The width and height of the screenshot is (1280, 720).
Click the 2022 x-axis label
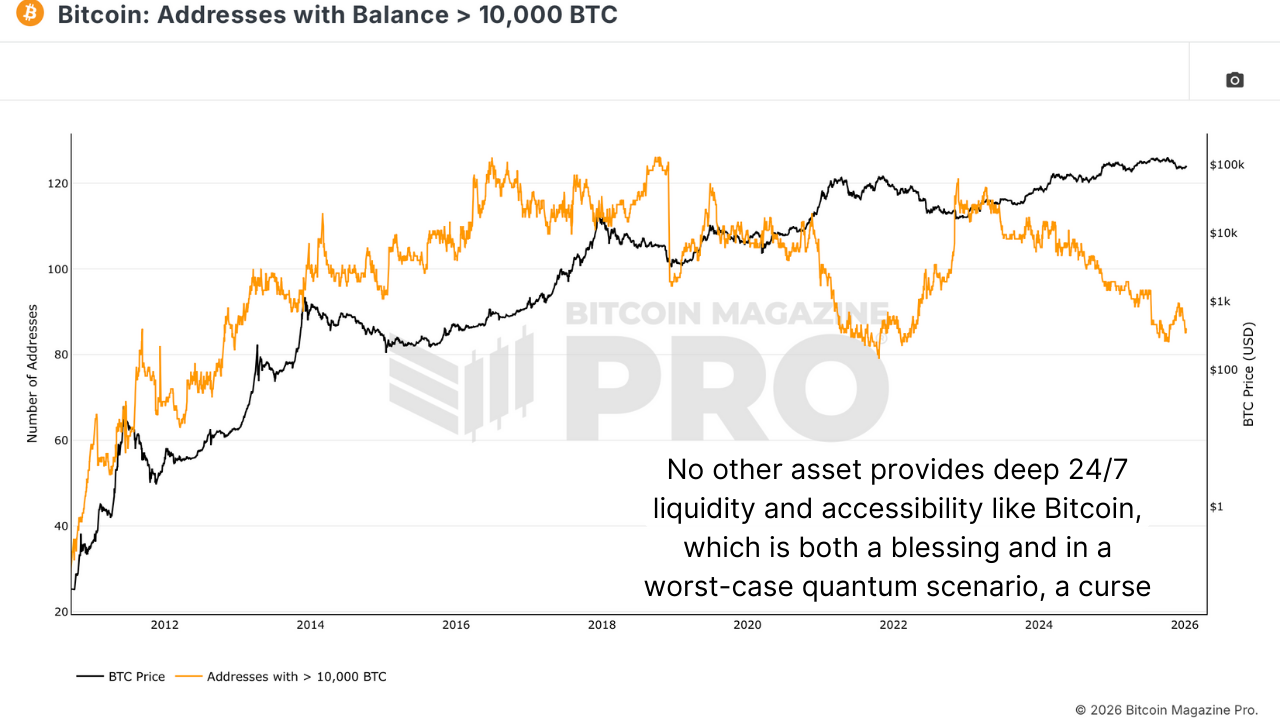pyautogui.click(x=893, y=626)
